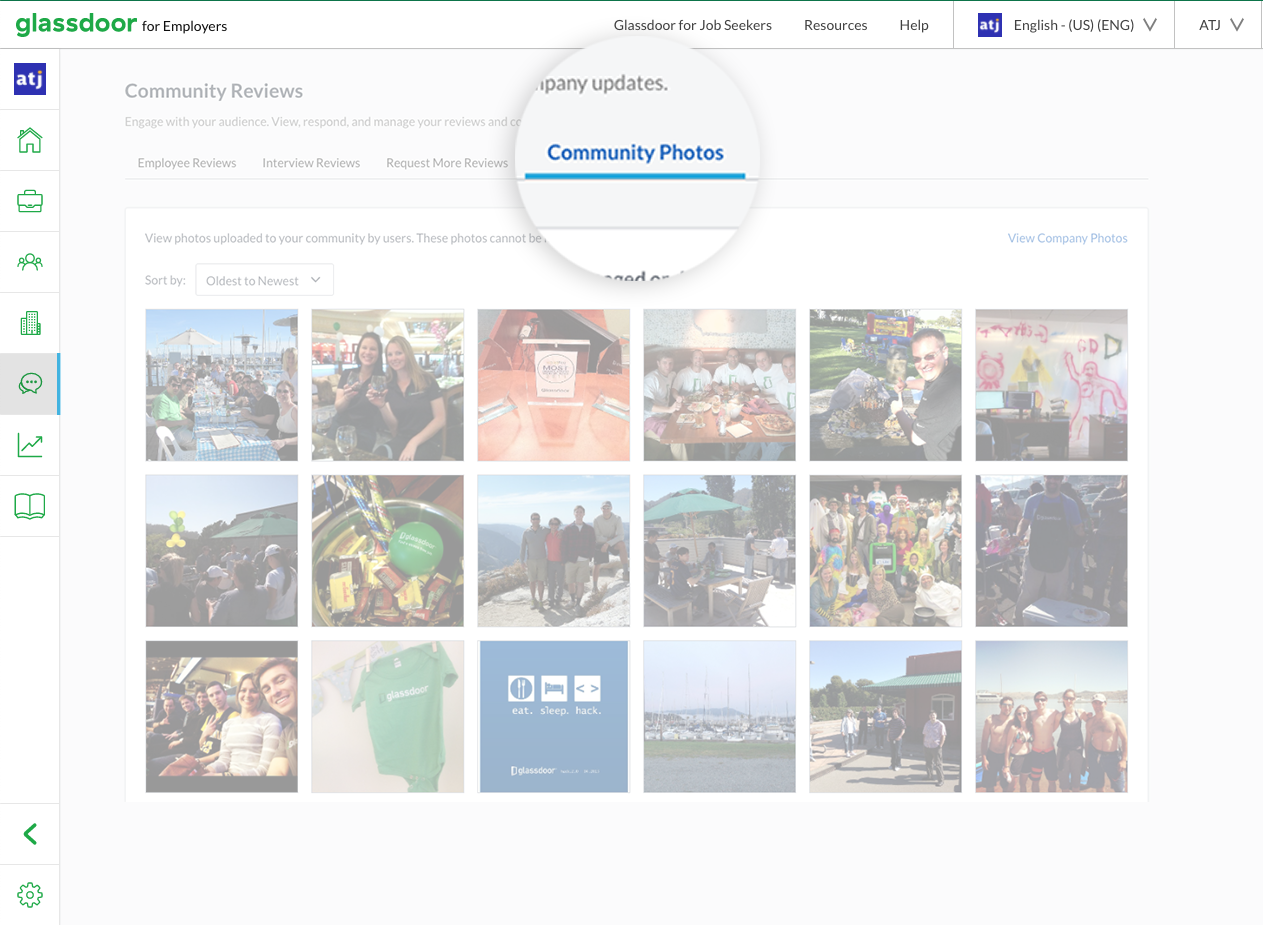
Task: Click the atj company avatar in sidebar
Action: [29, 78]
